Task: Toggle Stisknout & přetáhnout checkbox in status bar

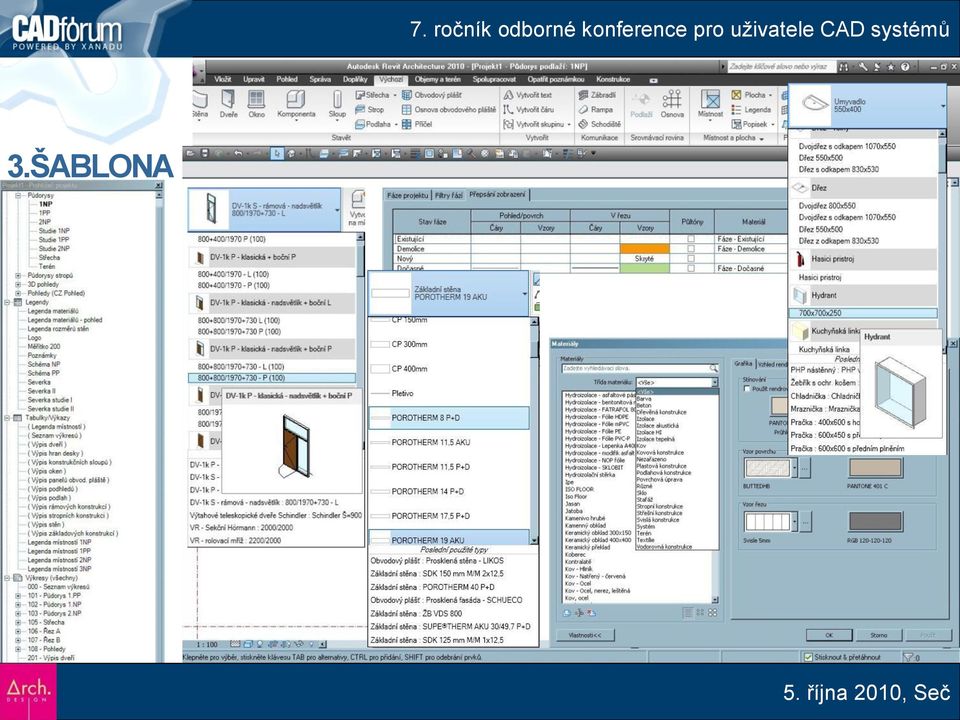Action: (809, 657)
